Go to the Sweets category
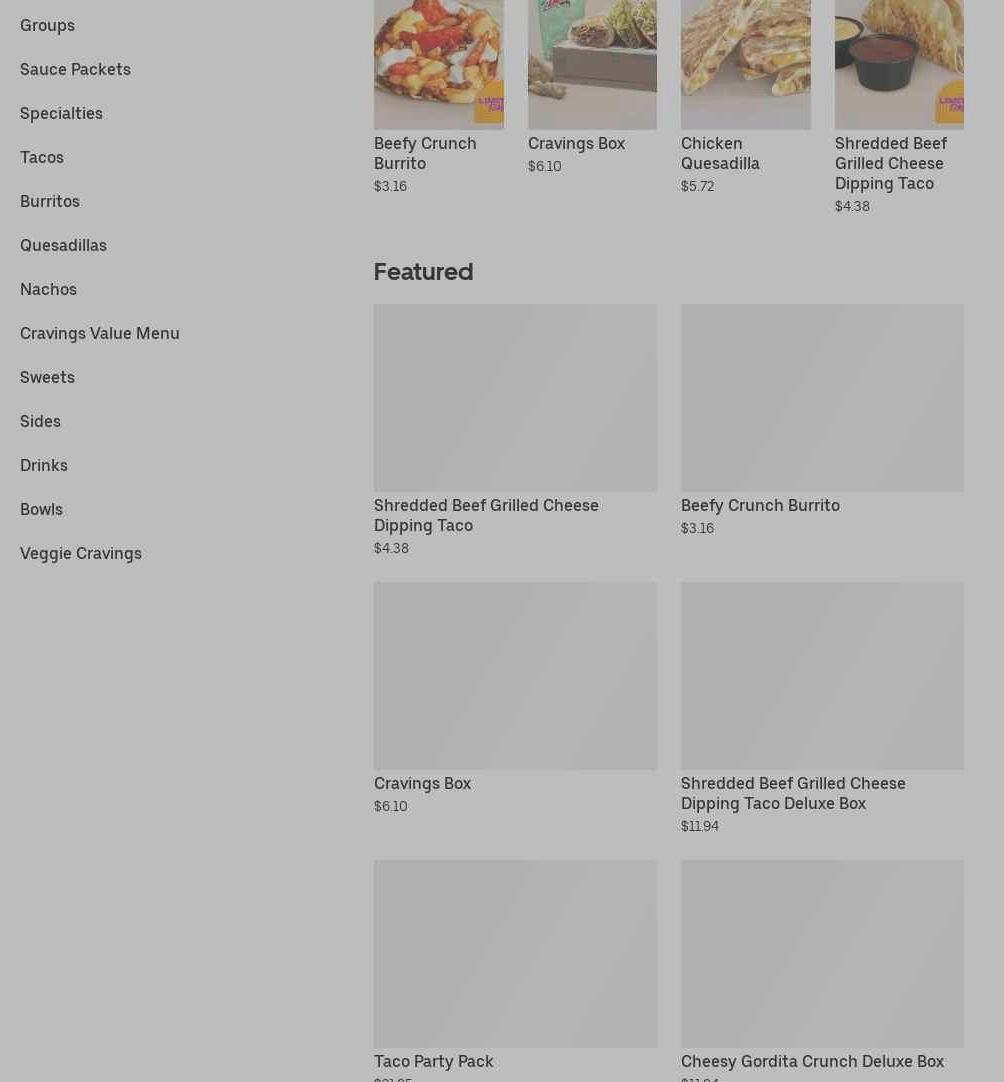The image size is (1004, 1082). 48,377
